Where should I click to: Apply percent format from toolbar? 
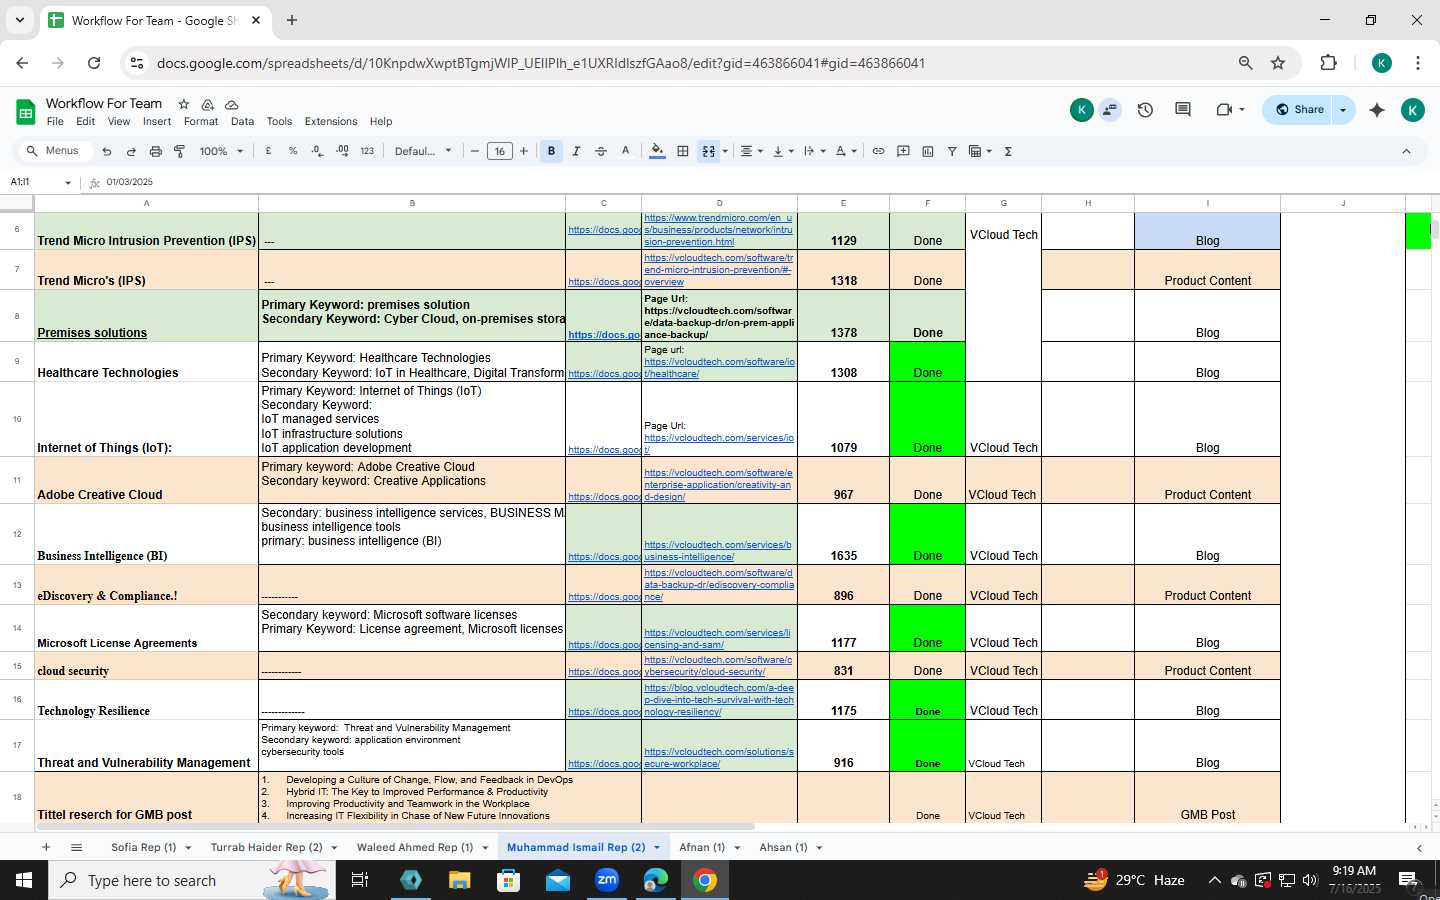(x=293, y=151)
